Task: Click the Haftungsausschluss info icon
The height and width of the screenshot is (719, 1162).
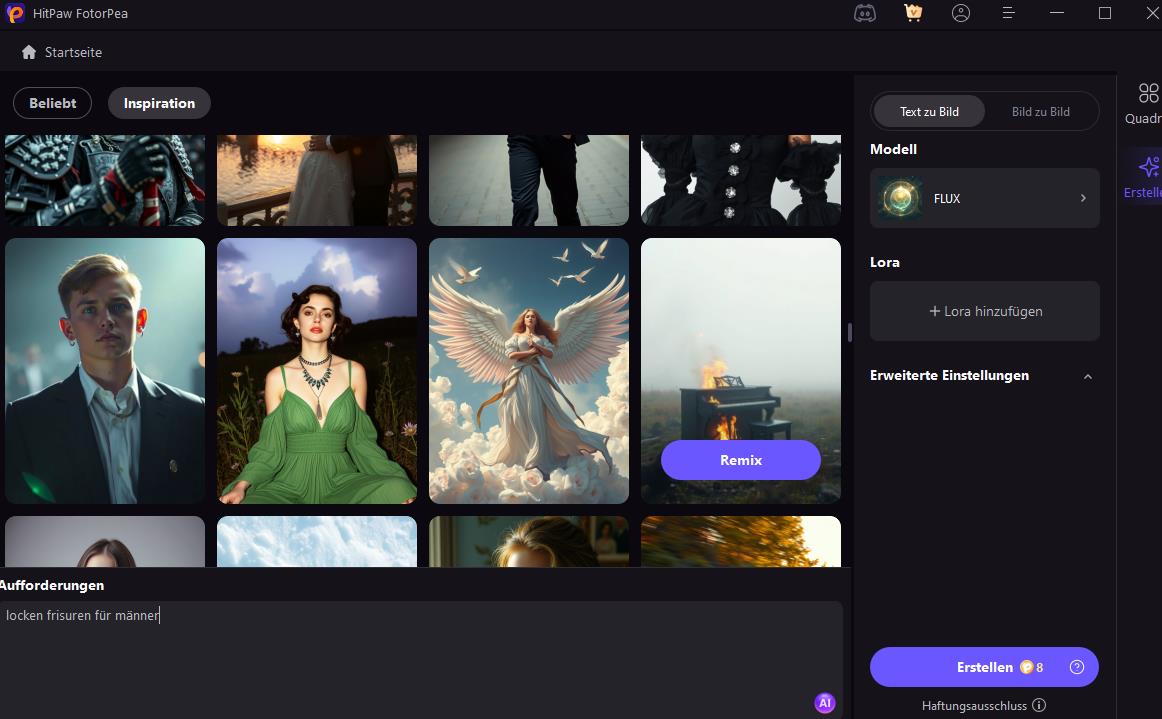Action: pyautogui.click(x=1039, y=705)
